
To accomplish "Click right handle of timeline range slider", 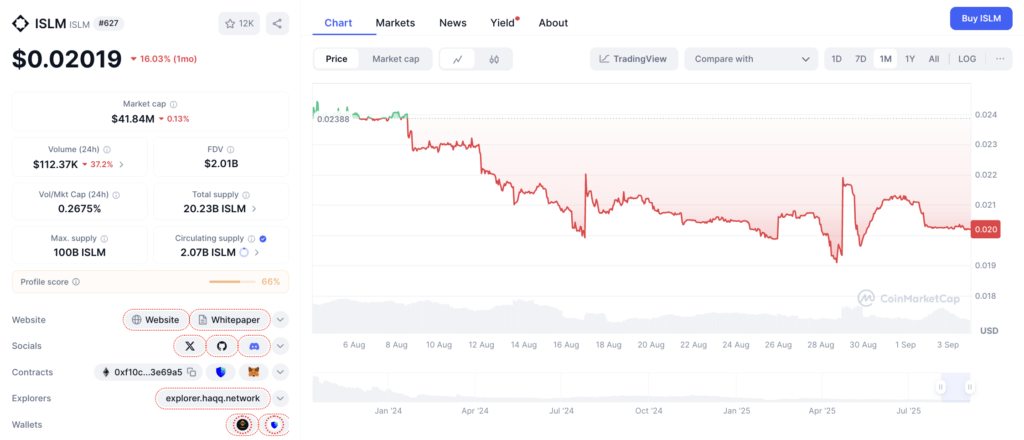I will point(970,387).
